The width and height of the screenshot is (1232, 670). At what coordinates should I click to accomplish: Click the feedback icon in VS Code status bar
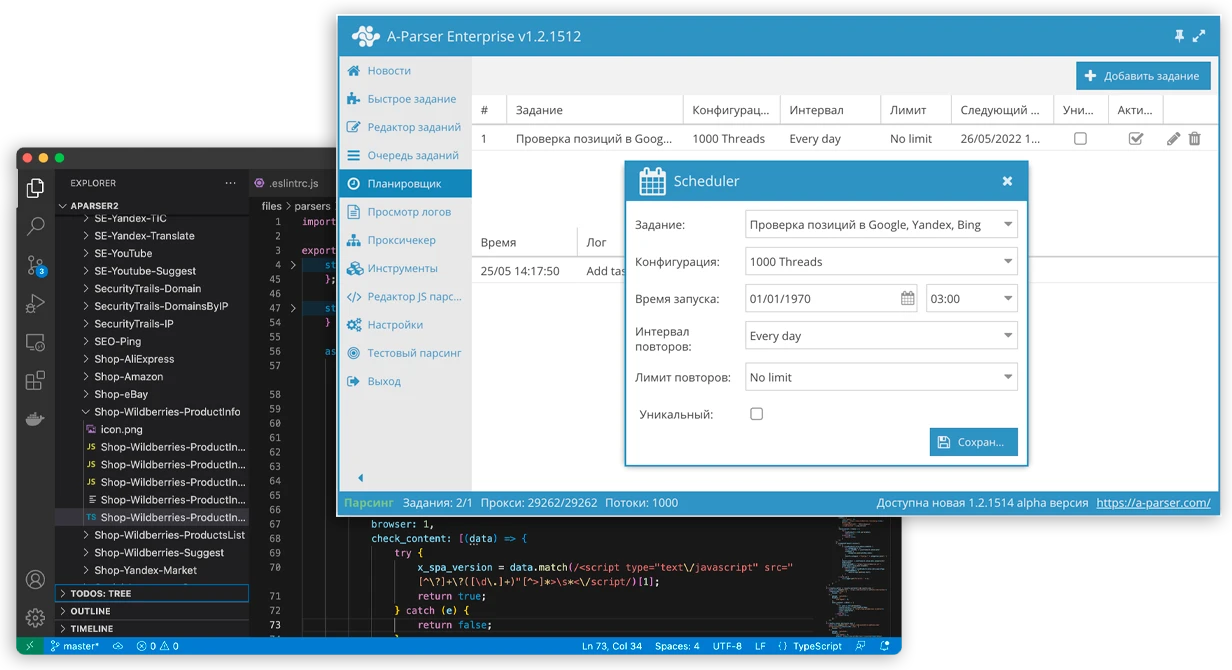point(858,646)
